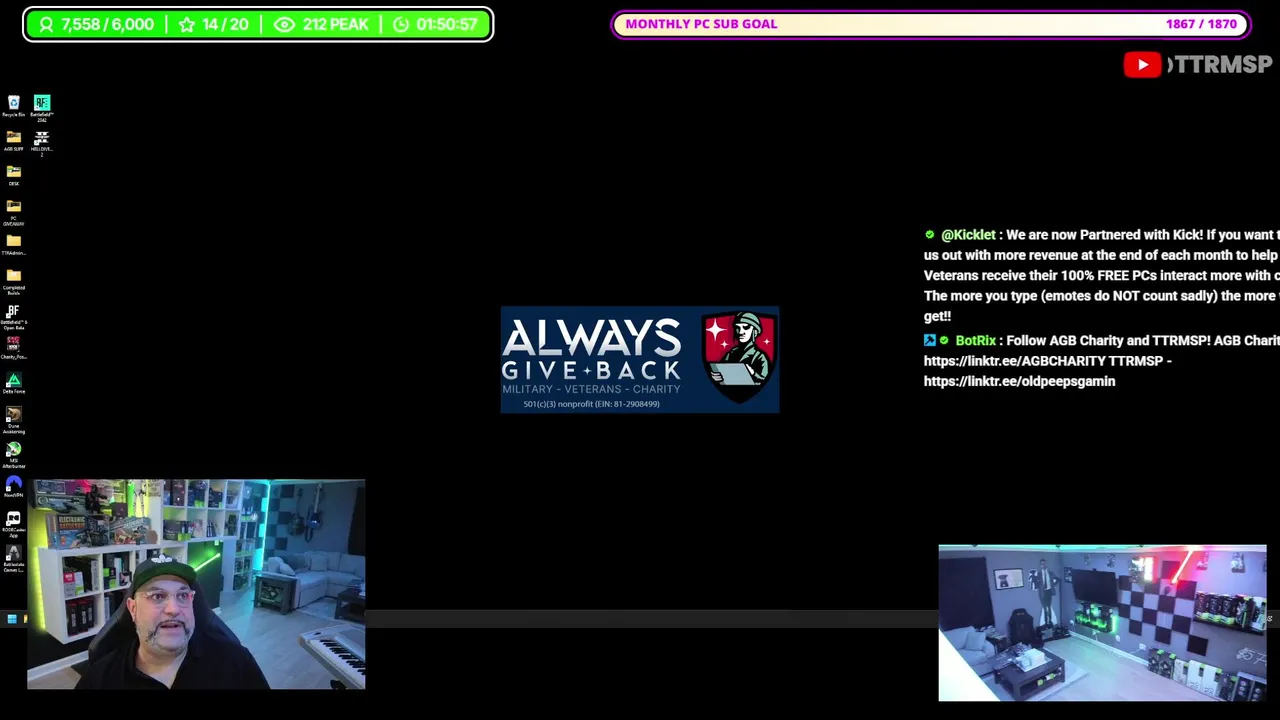Viewport: 1280px width, 720px height.
Task: Launch Battlefield 6 Open Beta shortcut
Action: coord(14,317)
